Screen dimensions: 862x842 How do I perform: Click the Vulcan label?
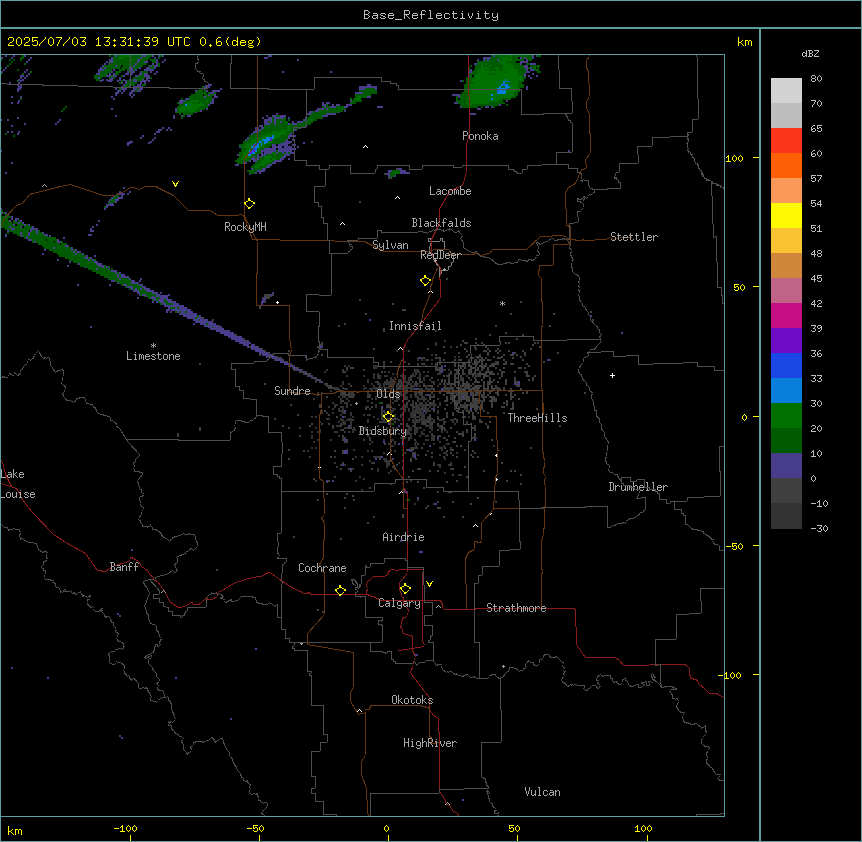click(542, 792)
